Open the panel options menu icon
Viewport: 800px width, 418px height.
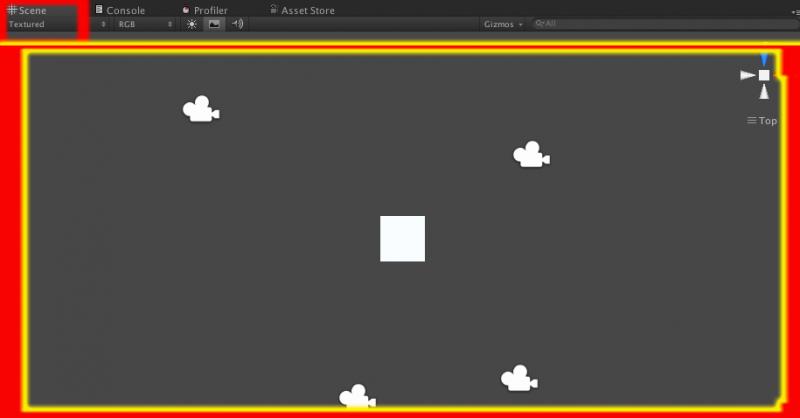click(795, 11)
